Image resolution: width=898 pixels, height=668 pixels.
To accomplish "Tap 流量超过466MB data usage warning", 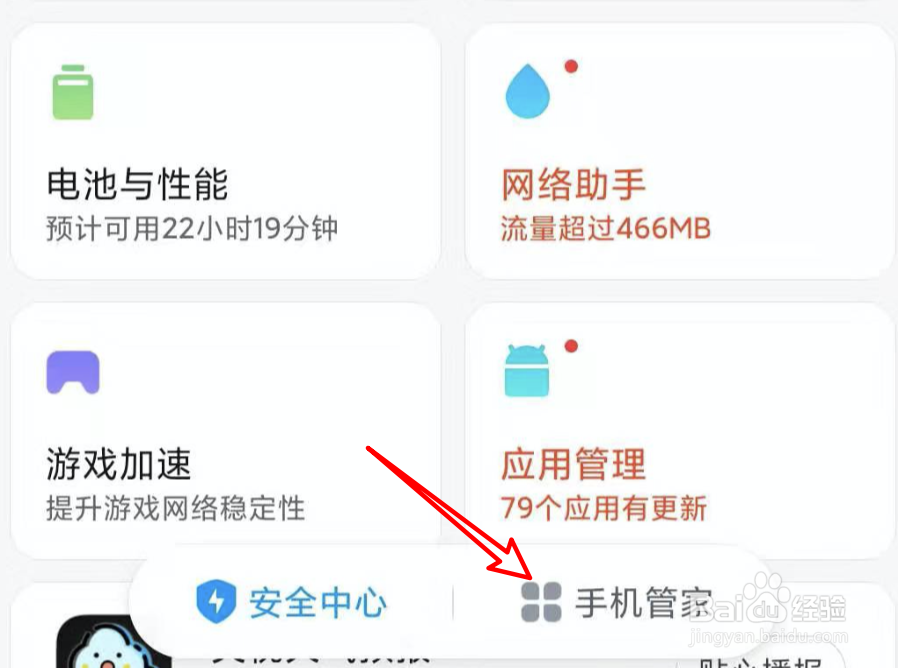I will [x=606, y=229].
